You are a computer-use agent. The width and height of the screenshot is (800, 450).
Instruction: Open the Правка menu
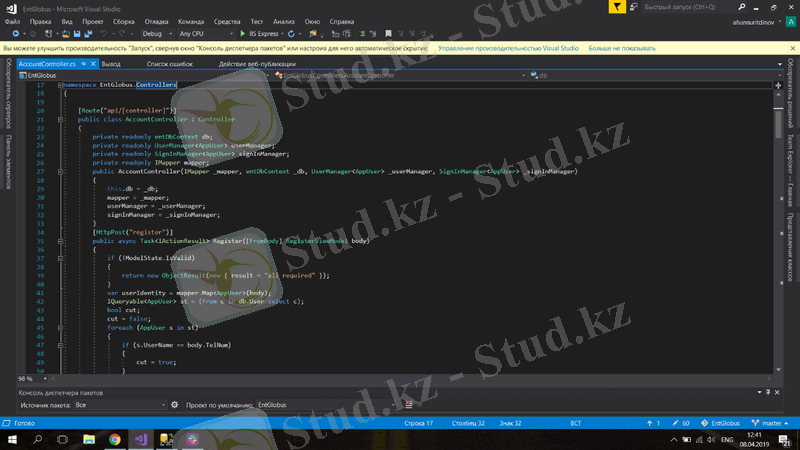40,21
